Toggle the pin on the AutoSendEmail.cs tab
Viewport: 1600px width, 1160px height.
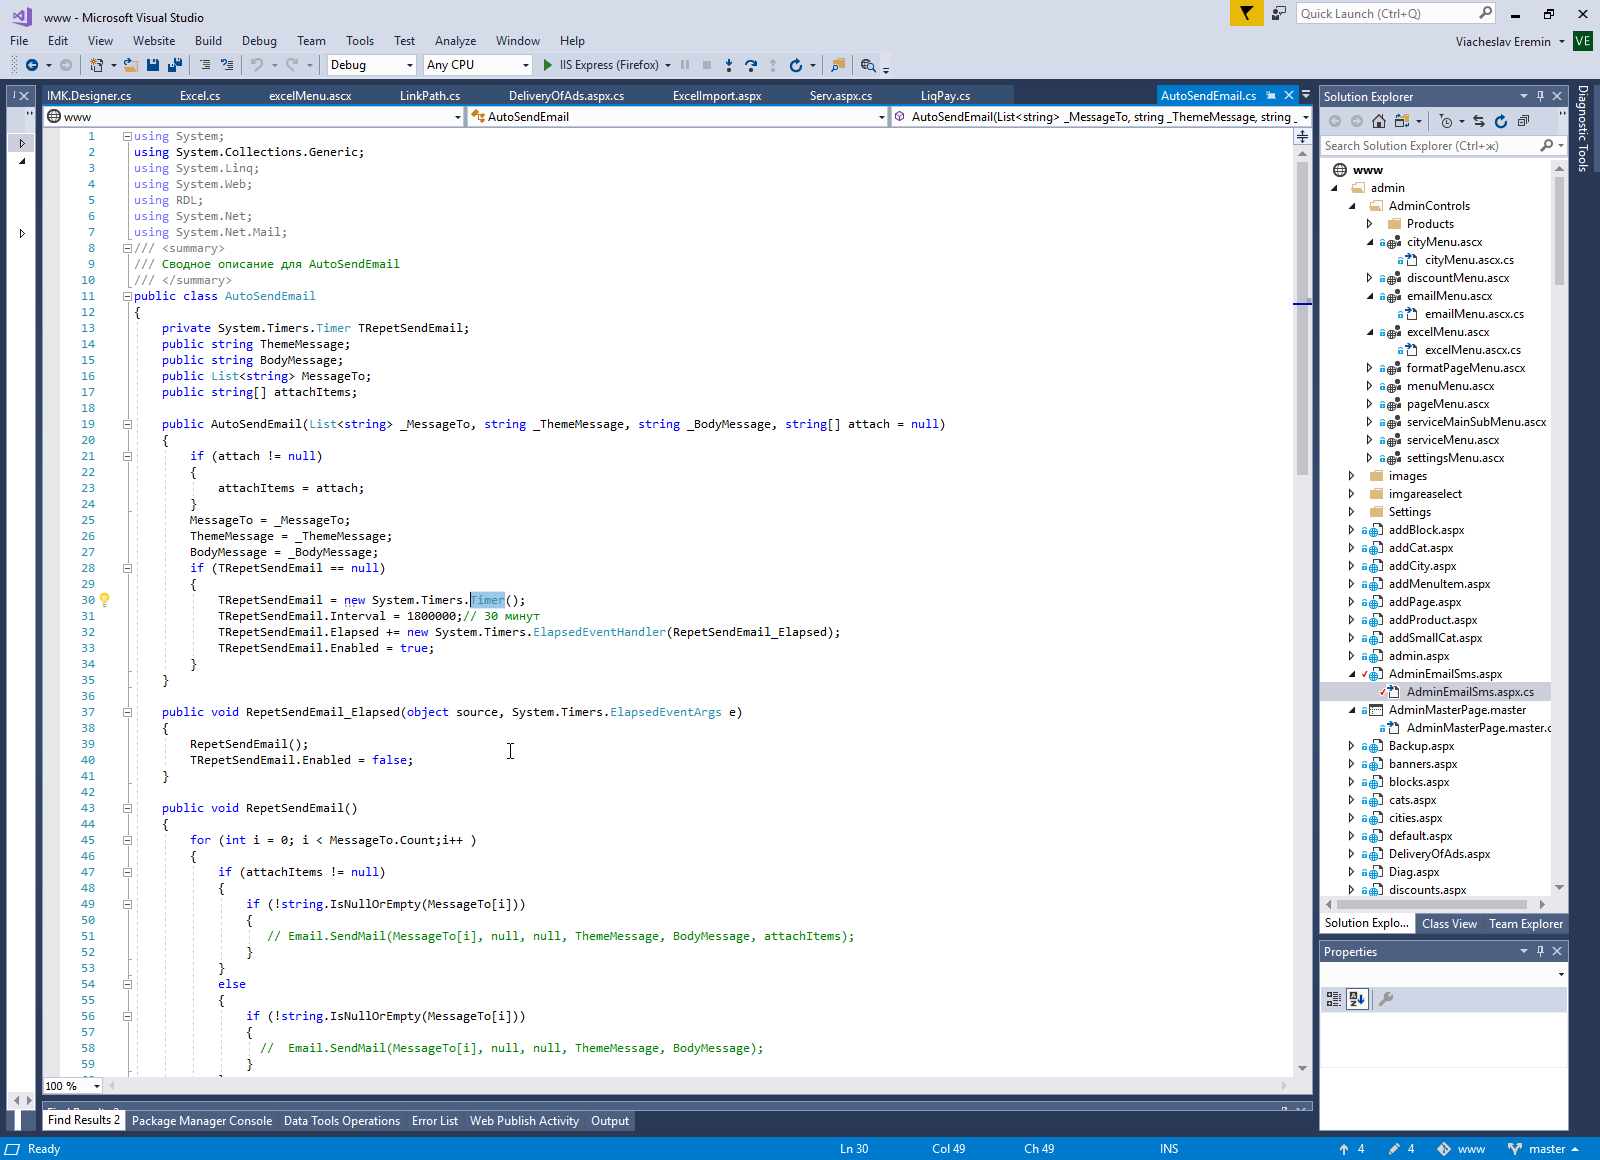(1271, 95)
